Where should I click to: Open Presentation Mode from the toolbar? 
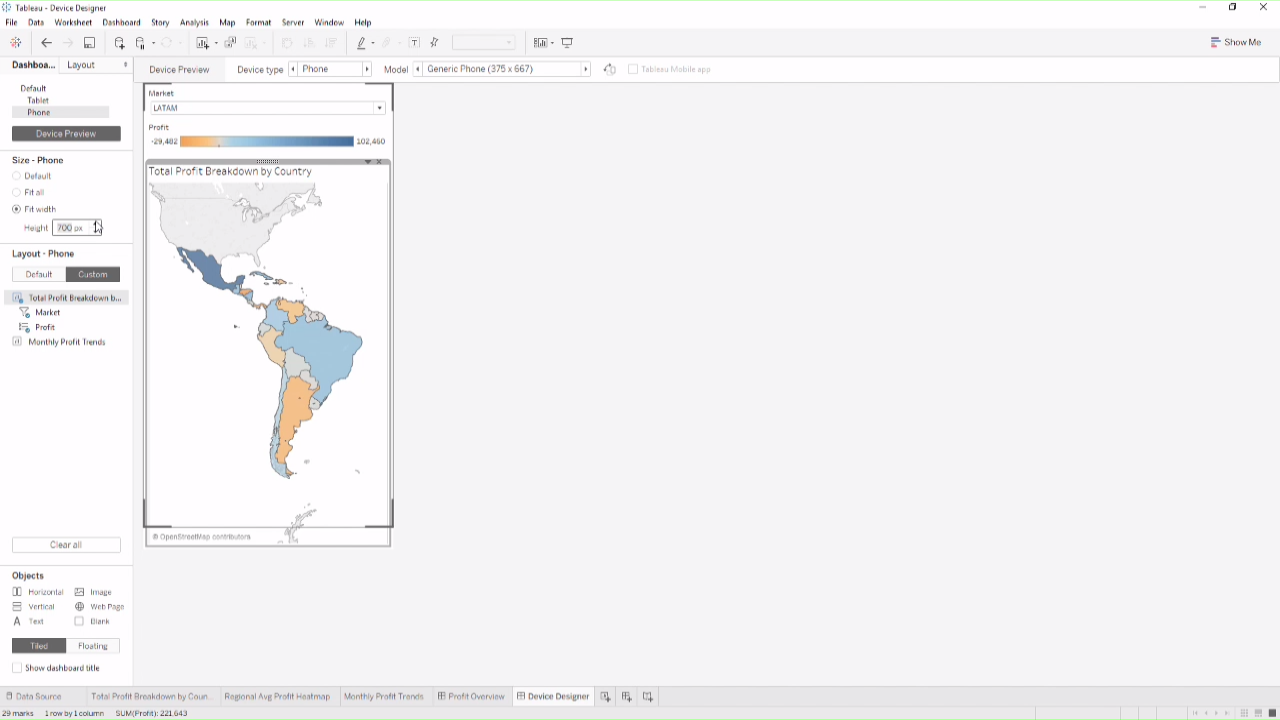tap(567, 43)
